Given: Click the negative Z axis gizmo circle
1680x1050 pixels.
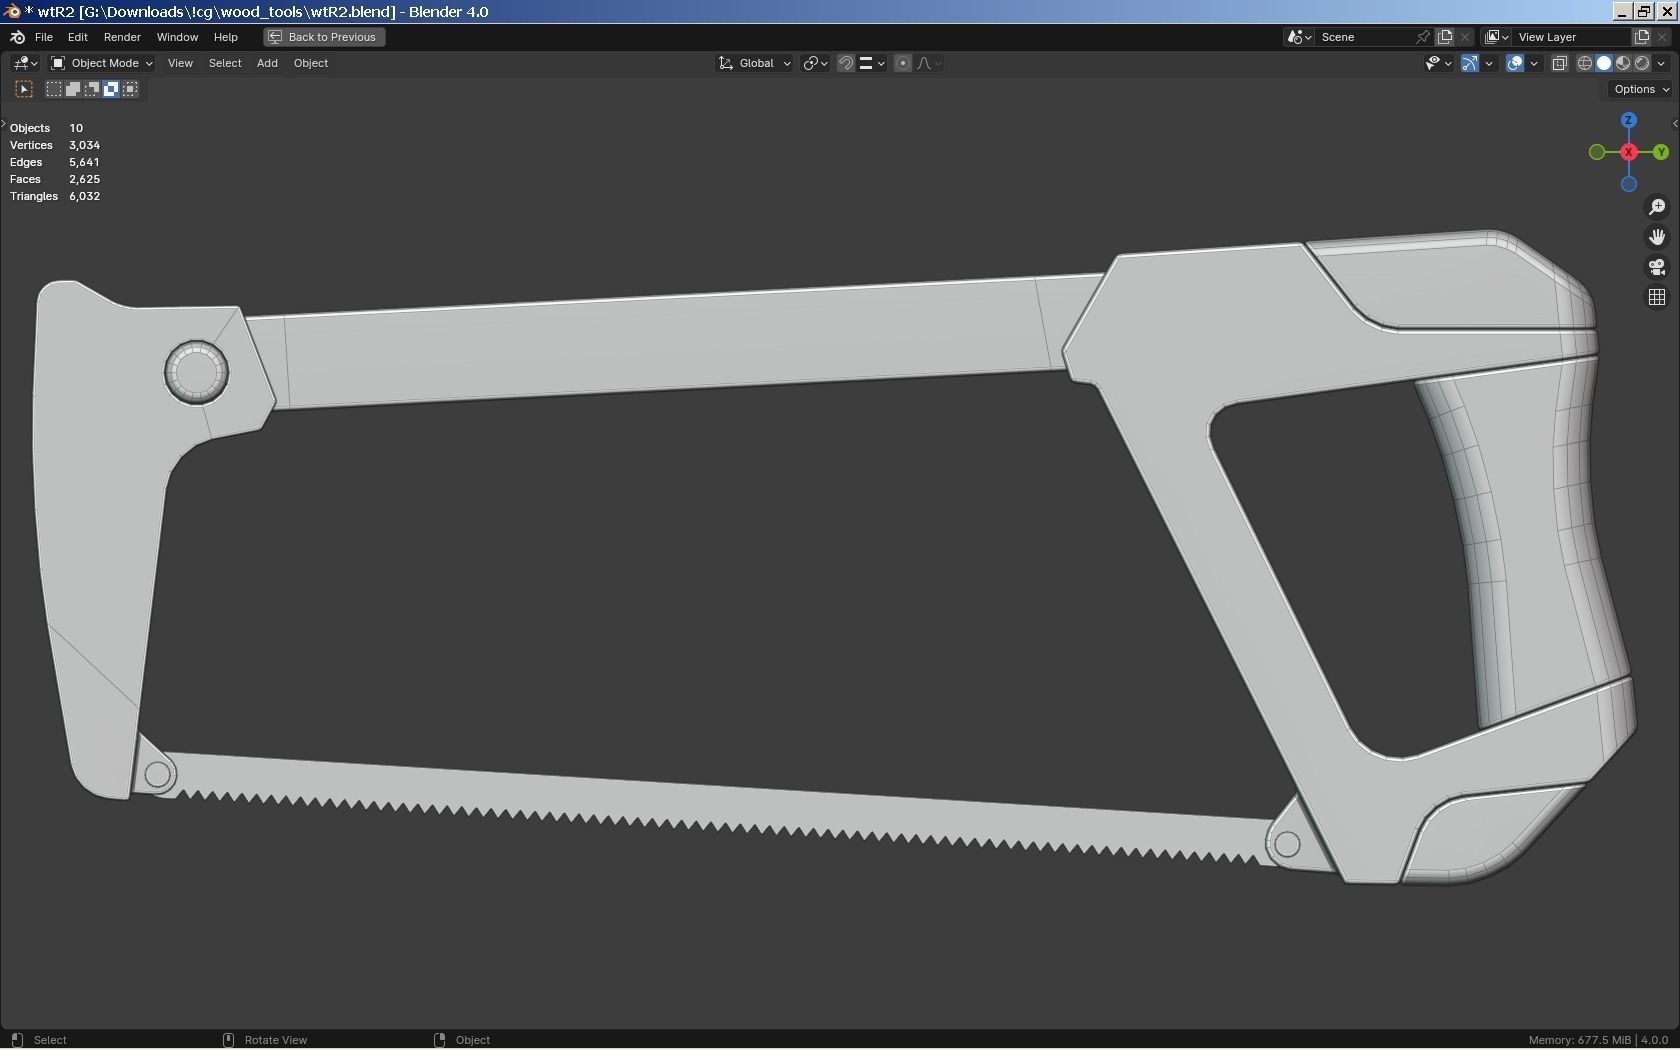Looking at the screenshot, I should click(1629, 184).
